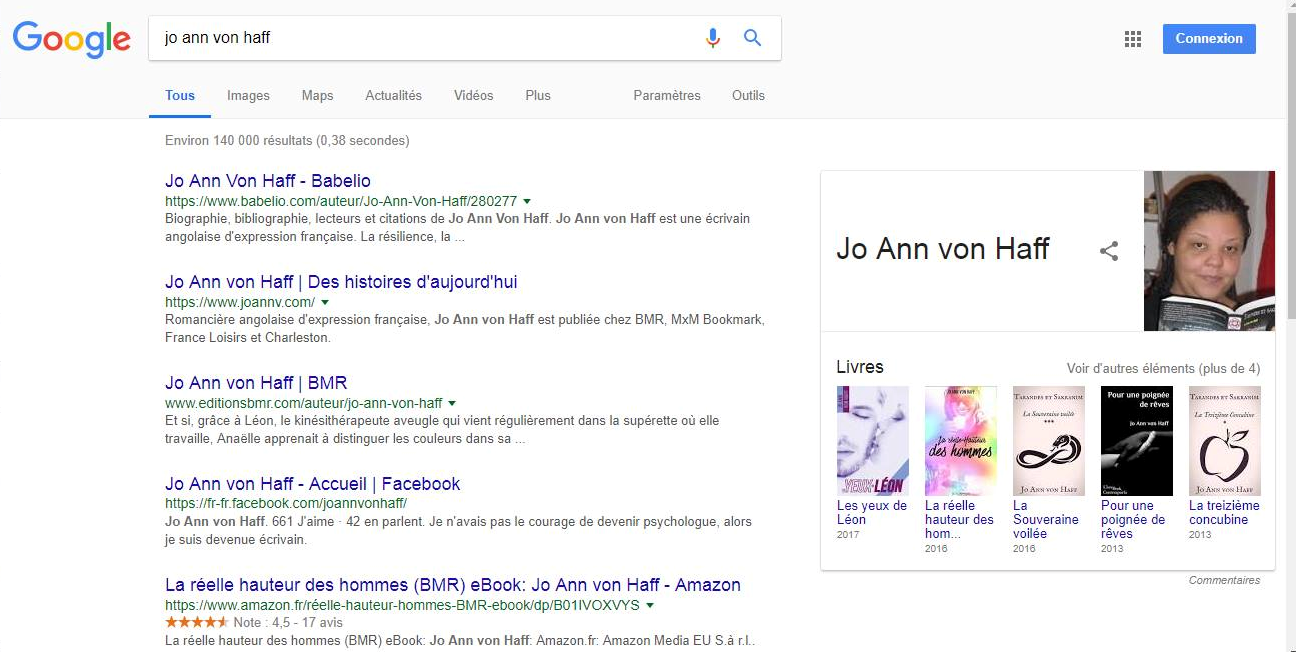Click the Commentaires feedback link
The image size is (1296, 652).
1225,580
